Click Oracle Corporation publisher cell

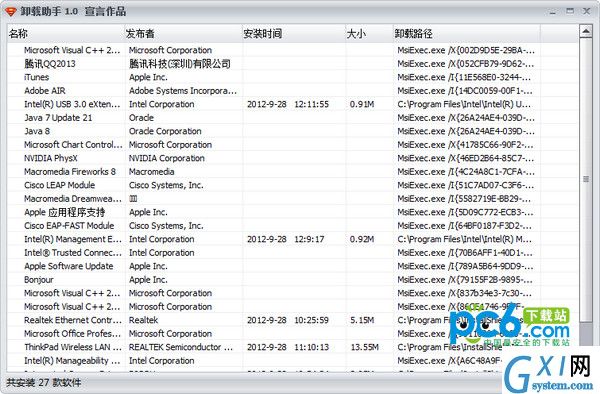[165, 131]
